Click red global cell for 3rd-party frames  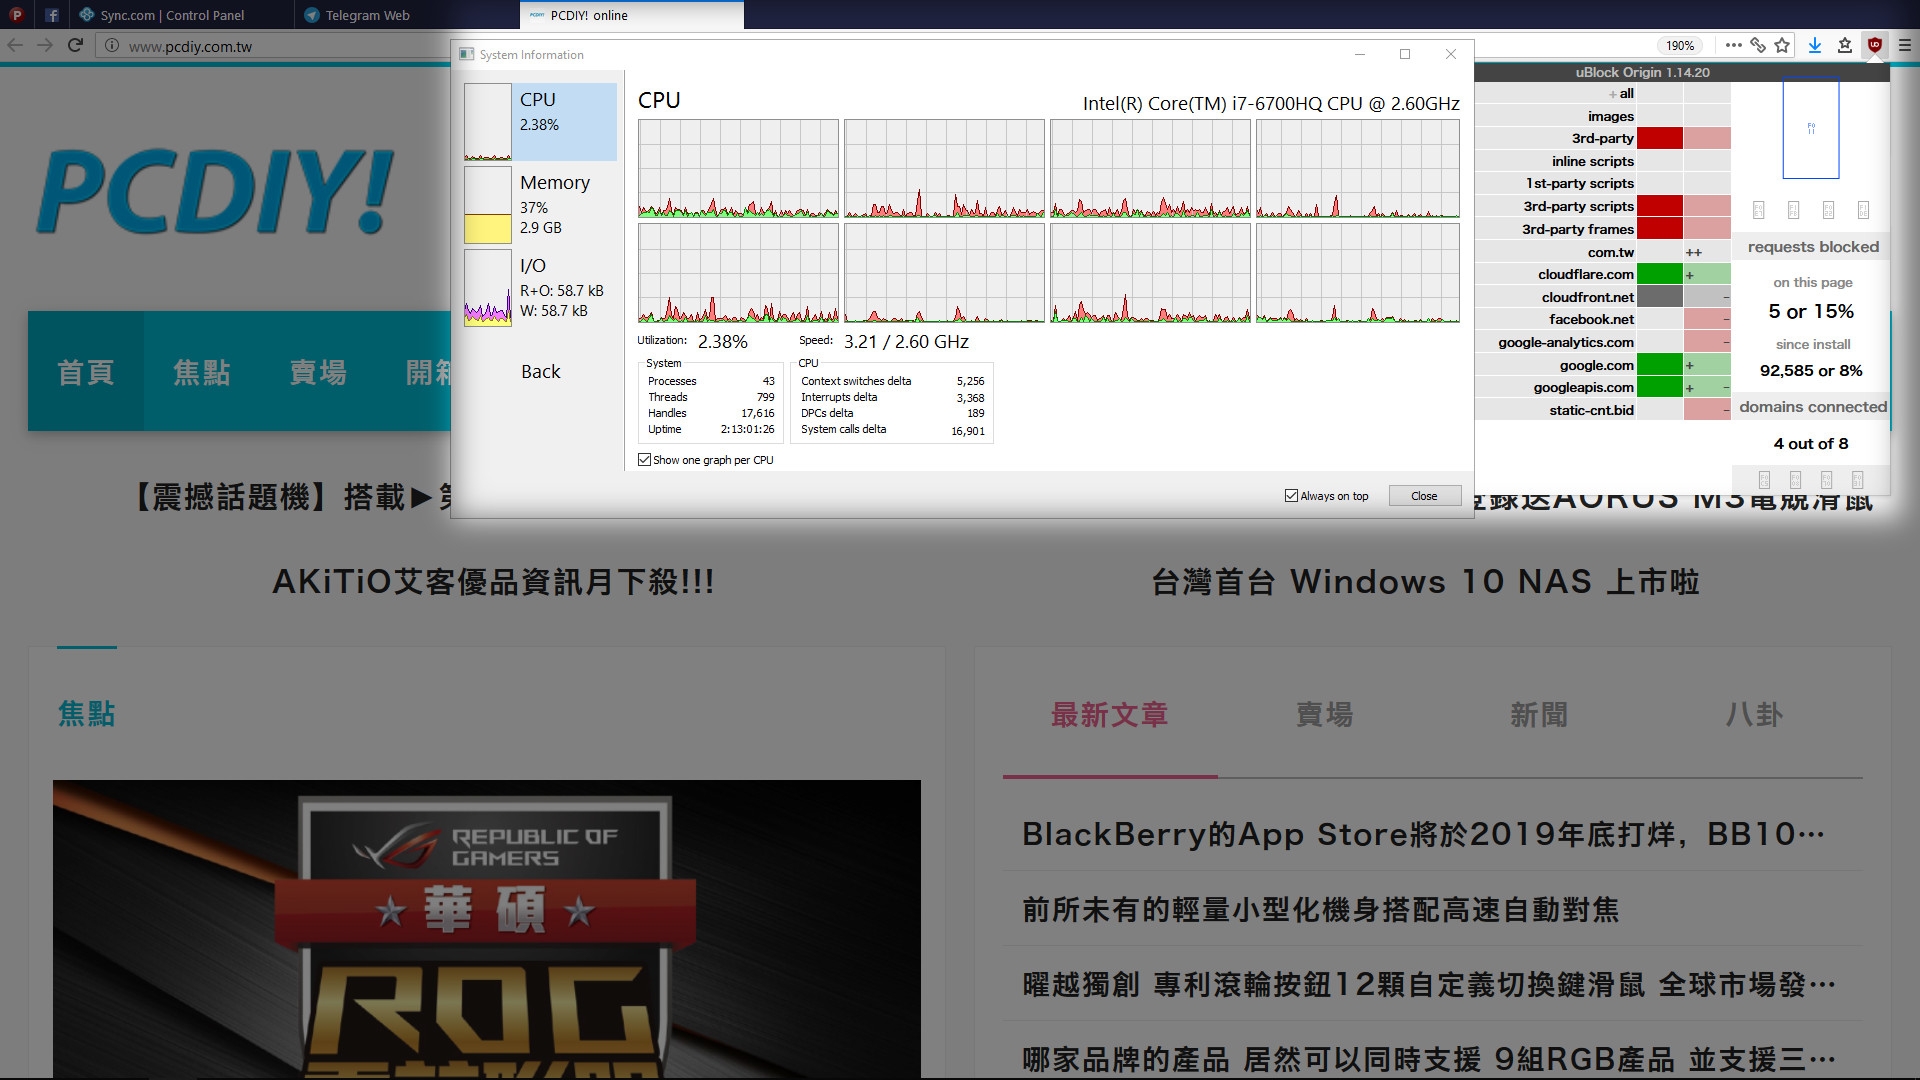pyautogui.click(x=1659, y=229)
